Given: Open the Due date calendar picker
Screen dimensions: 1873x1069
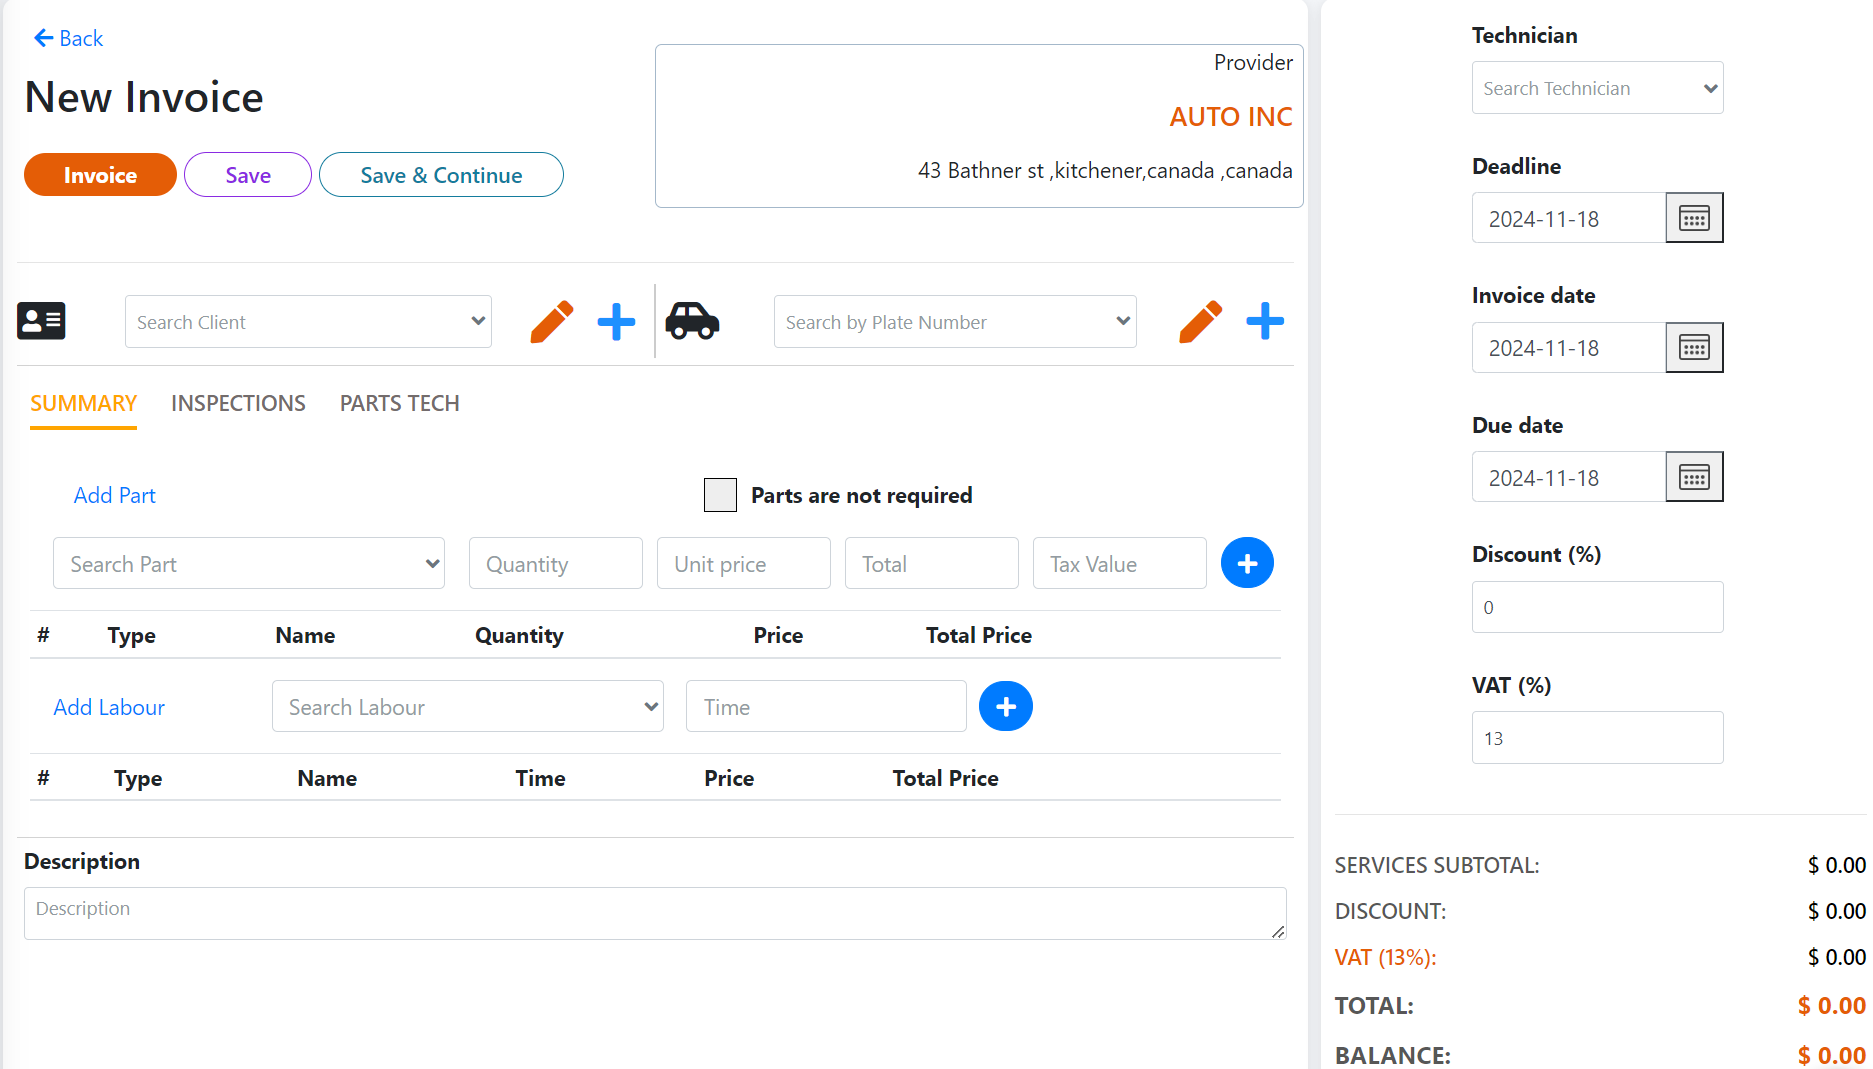Looking at the screenshot, I should (x=1693, y=476).
